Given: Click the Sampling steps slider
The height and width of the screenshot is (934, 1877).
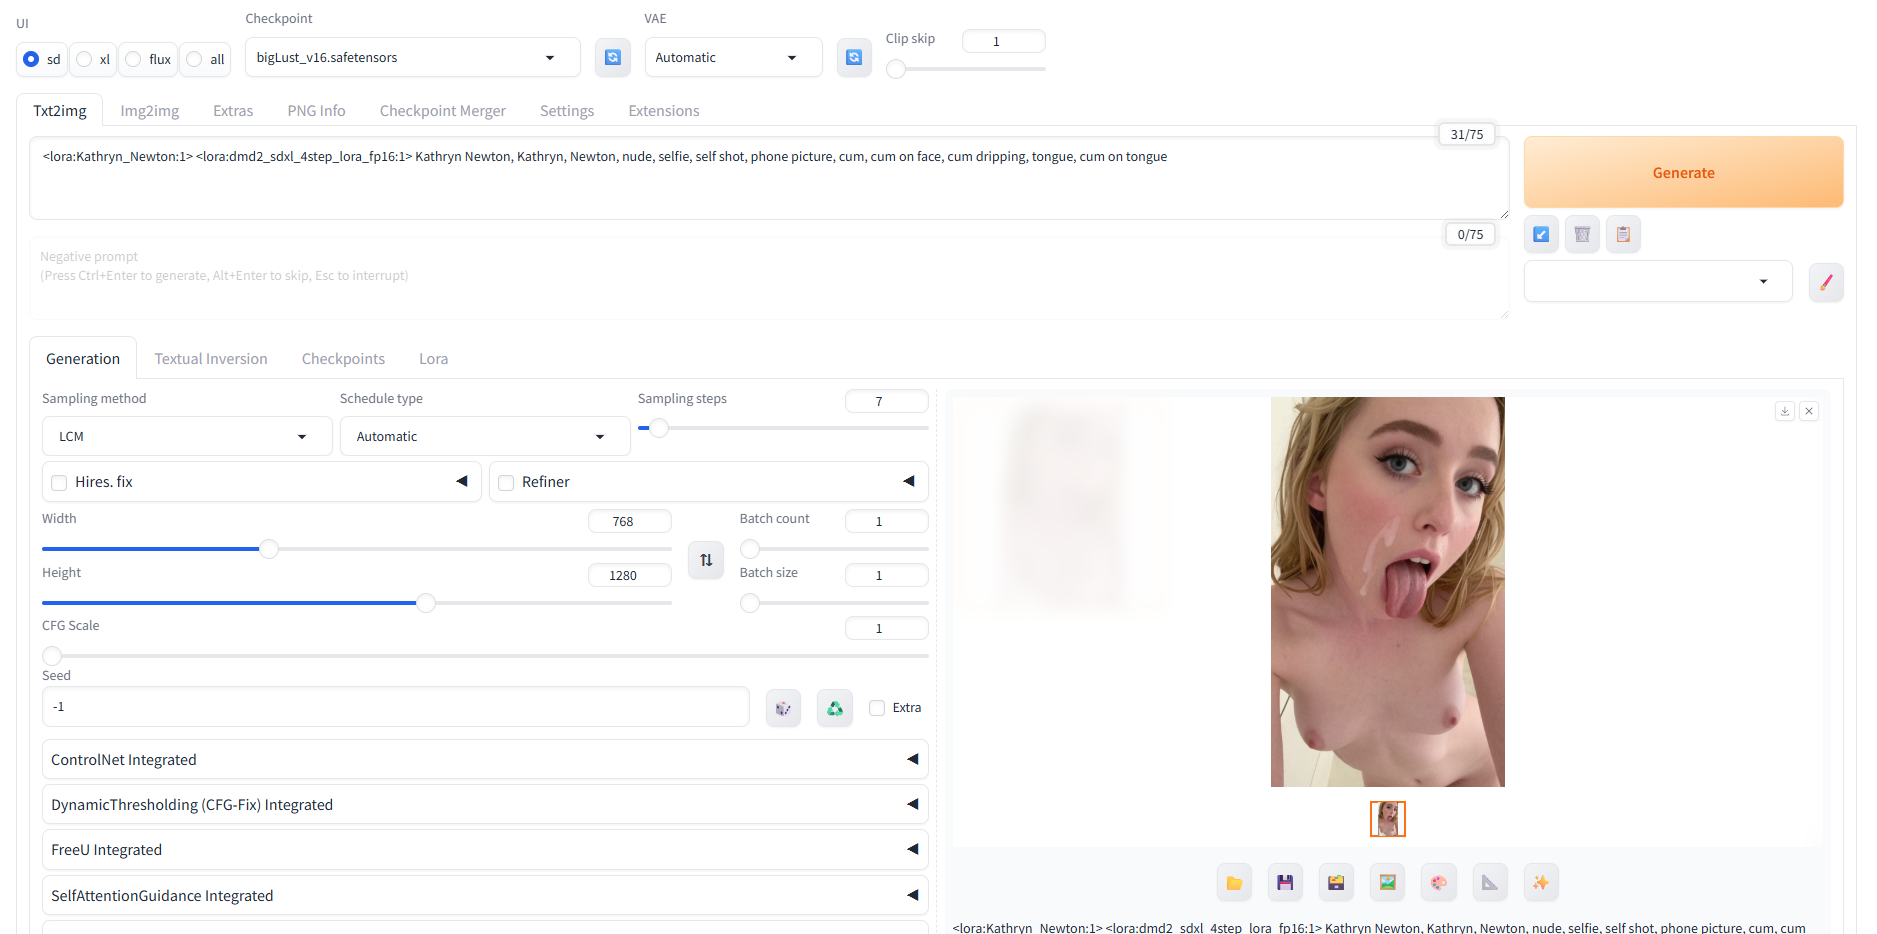Looking at the screenshot, I should tap(783, 428).
